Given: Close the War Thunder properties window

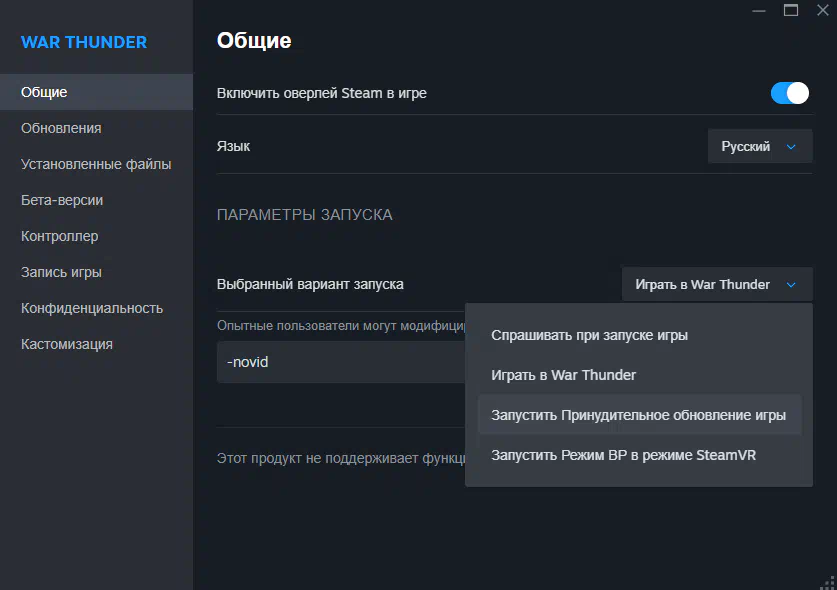Looking at the screenshot, I should click(822, 10).
